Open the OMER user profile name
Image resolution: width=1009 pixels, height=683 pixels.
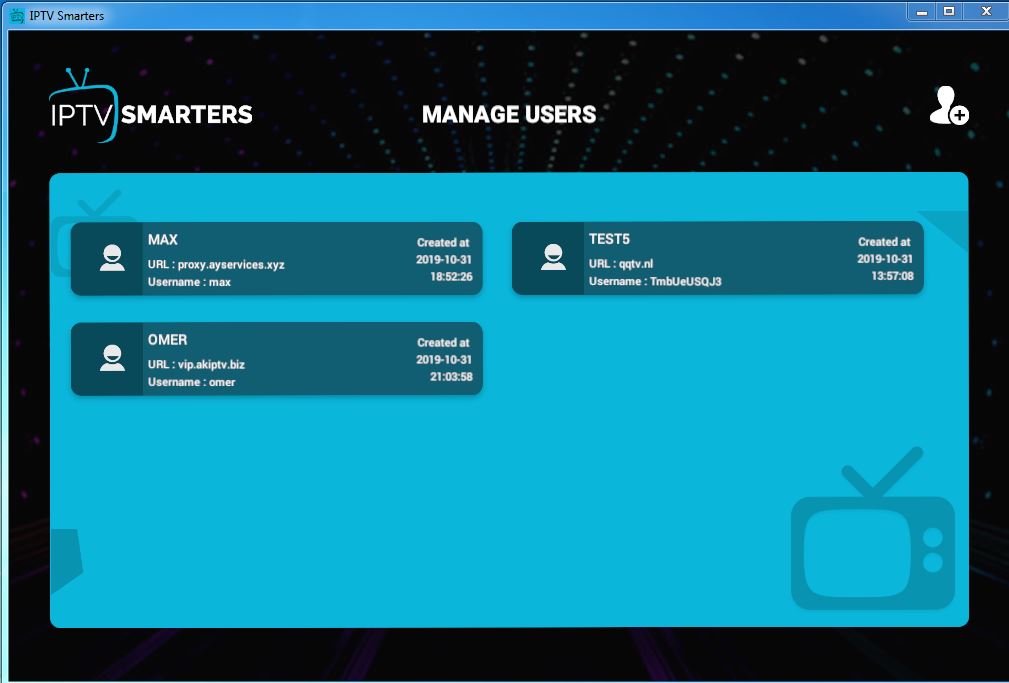coord(167,340)
